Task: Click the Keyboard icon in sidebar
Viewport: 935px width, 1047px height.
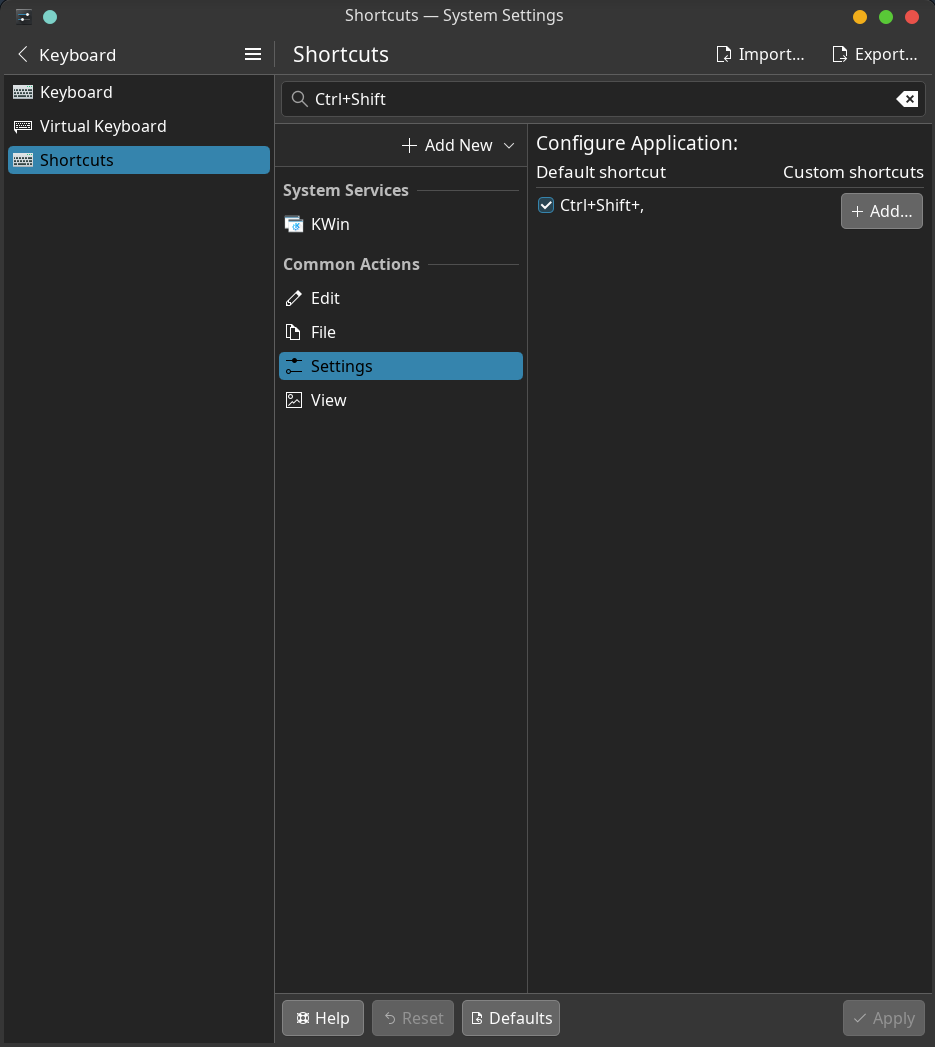Action: click(x=23, y=92)
